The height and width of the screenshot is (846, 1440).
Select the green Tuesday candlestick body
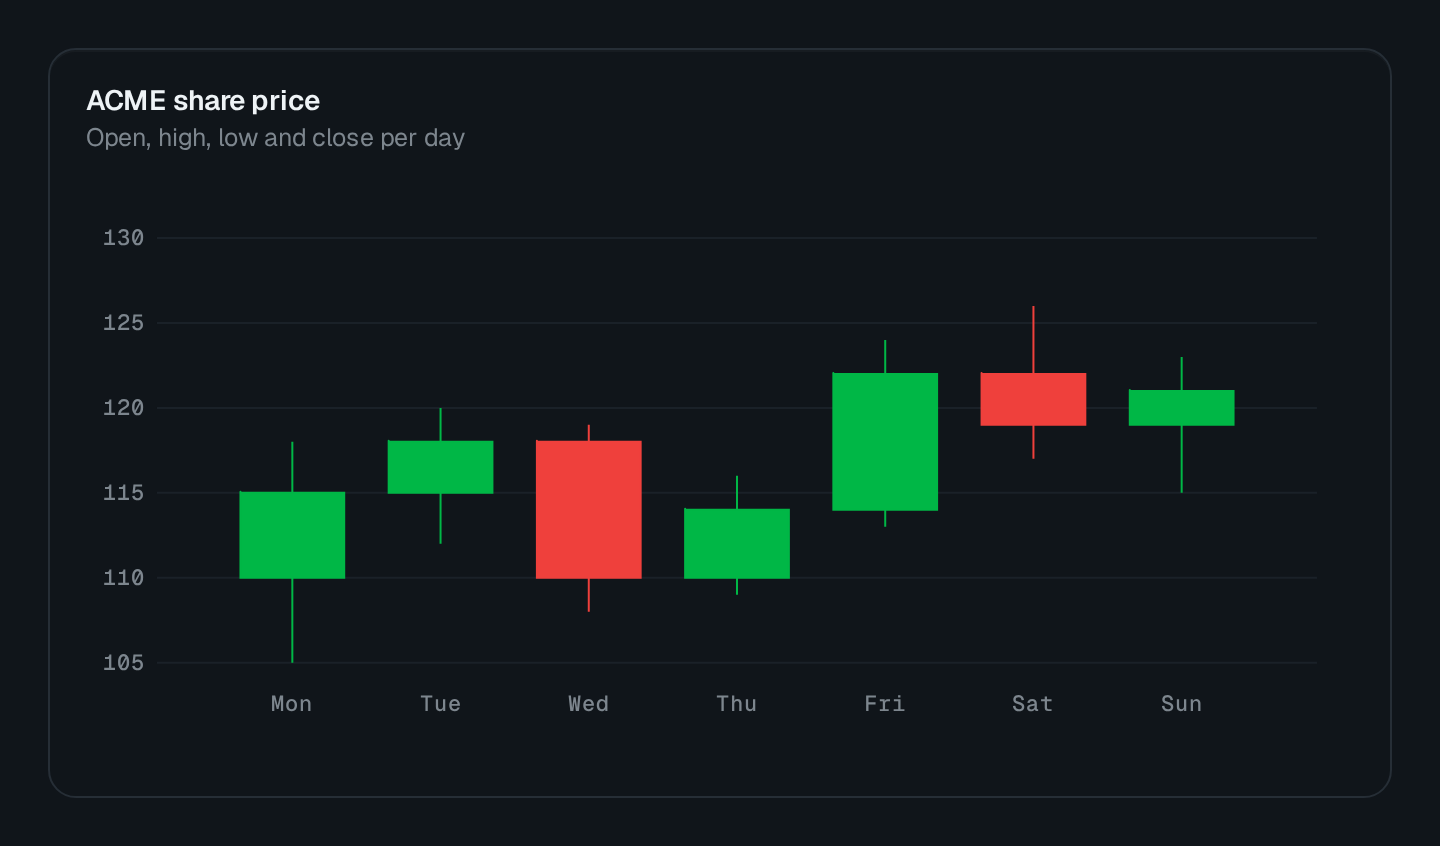[440, 467]
